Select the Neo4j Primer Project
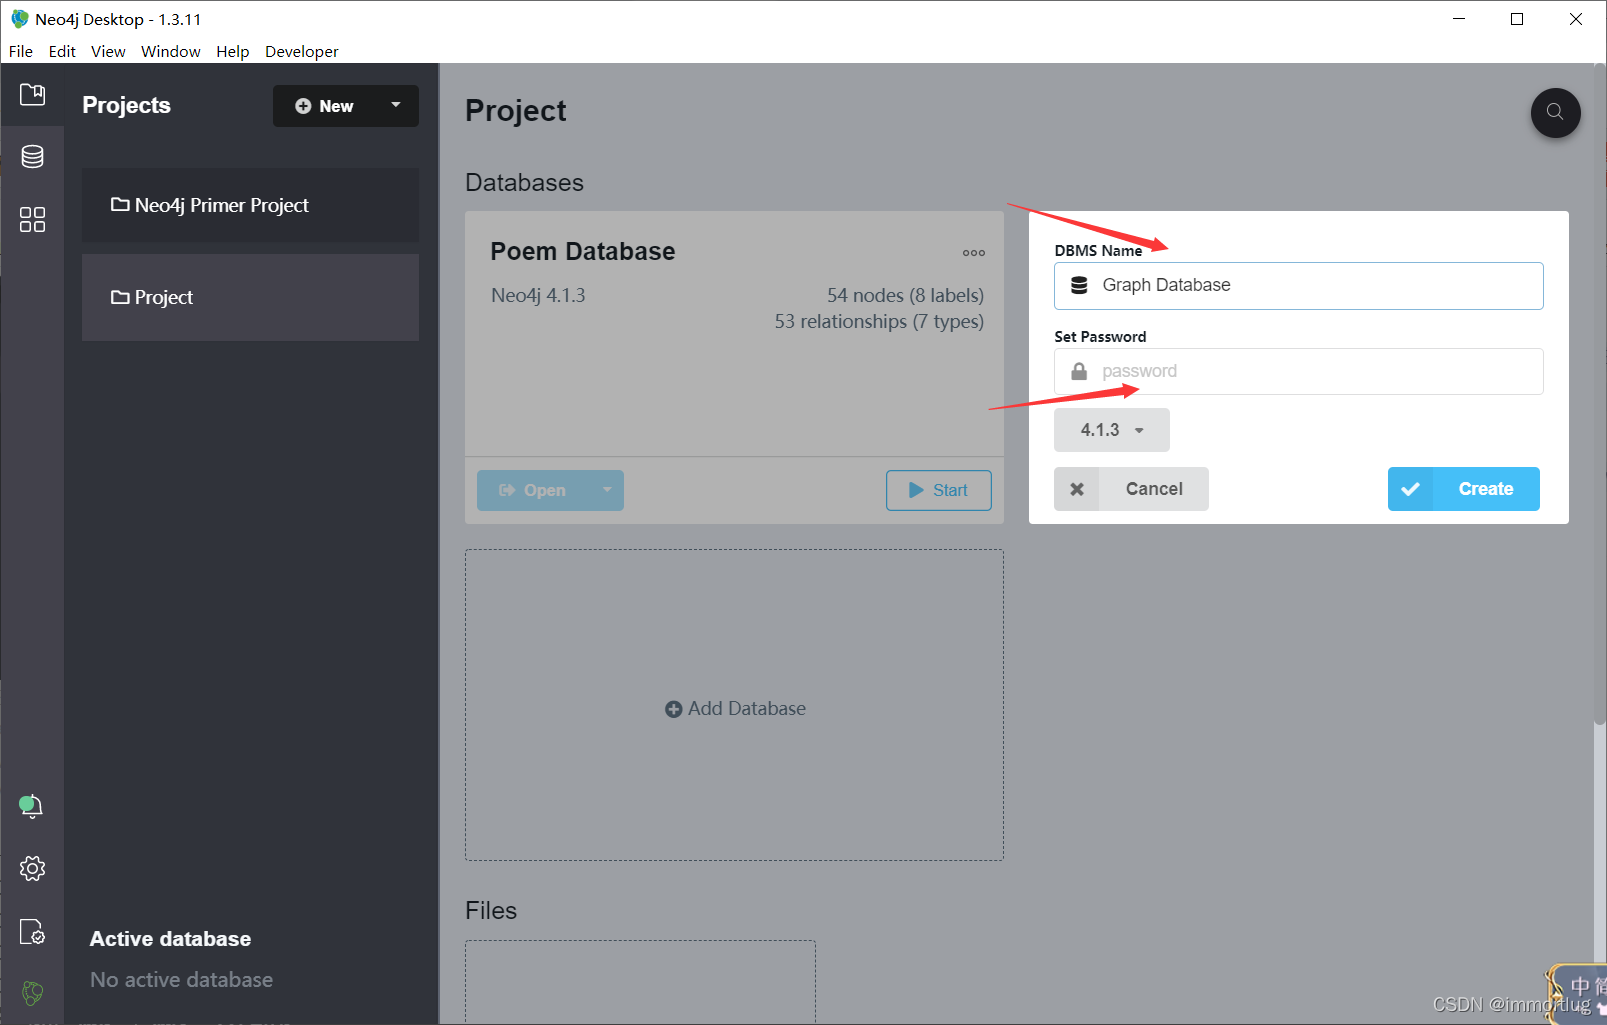 coord(250,205)
